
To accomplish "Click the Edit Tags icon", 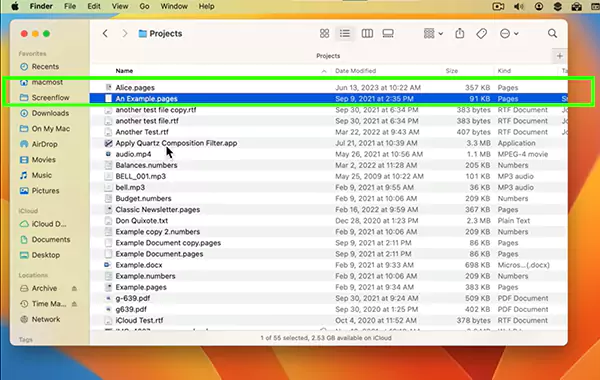I will pos(481,34).
